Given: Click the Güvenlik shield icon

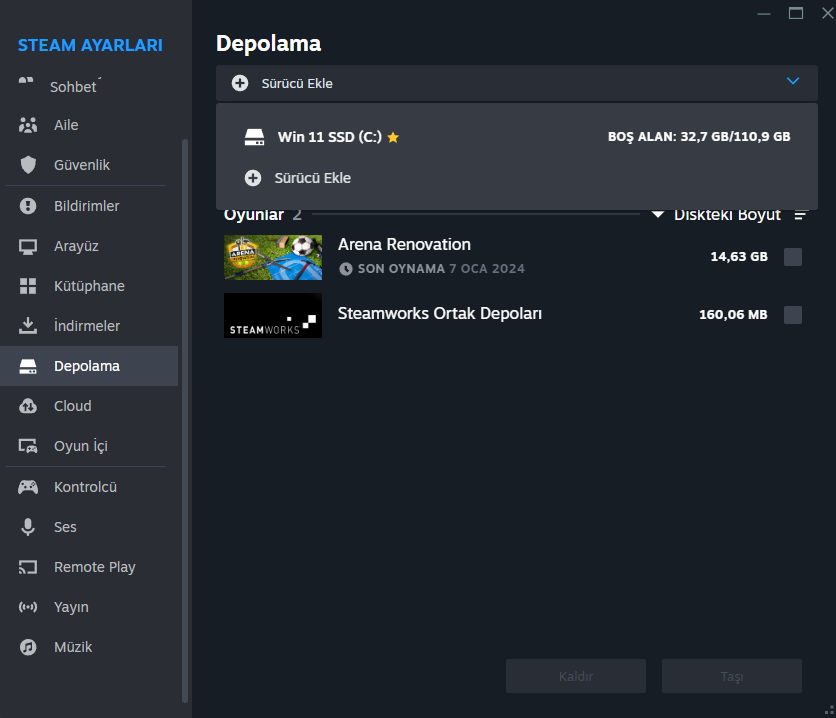Looking at the screenshot, I should 28,165.
